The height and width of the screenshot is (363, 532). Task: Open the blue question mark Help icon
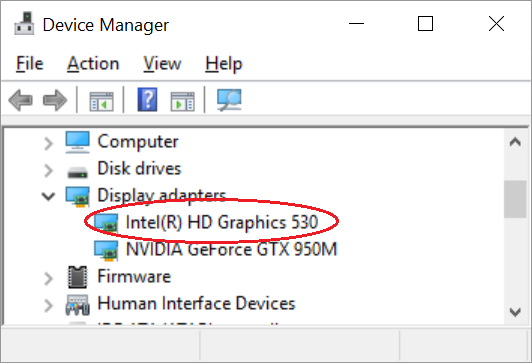pyautogui.click(x=147, y=99)
